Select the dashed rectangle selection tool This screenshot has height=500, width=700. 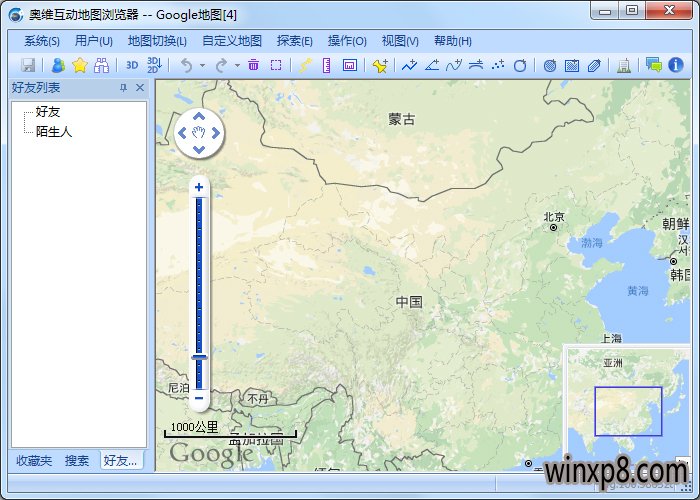click(276, 65)
